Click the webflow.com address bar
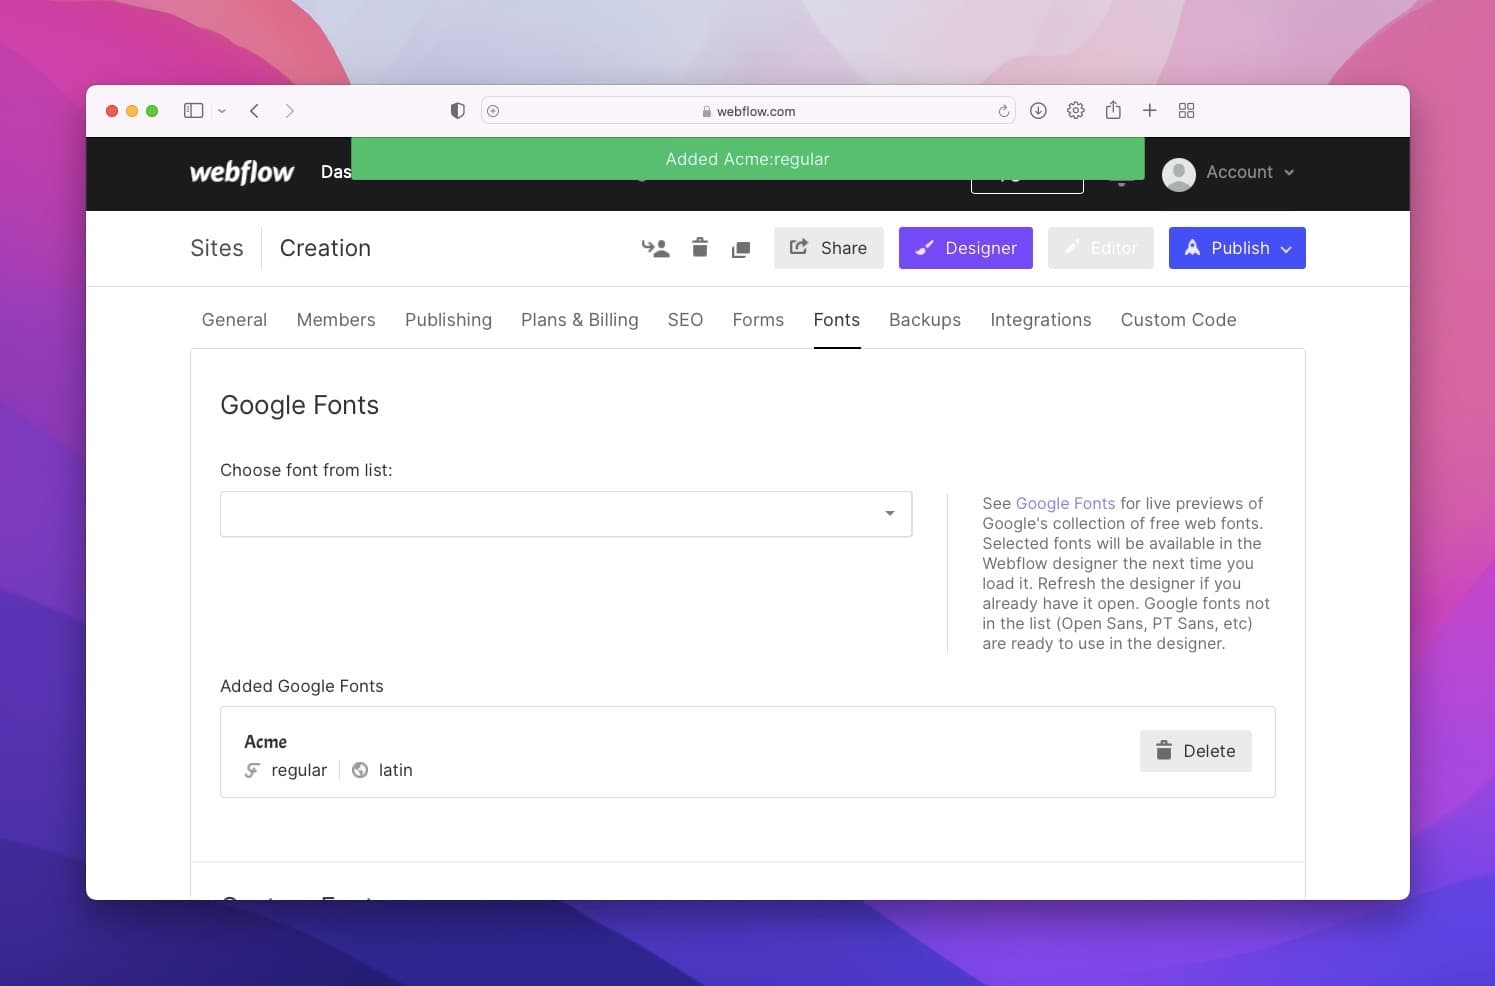The image size is (1495, 986). click(x=748, y=111)
